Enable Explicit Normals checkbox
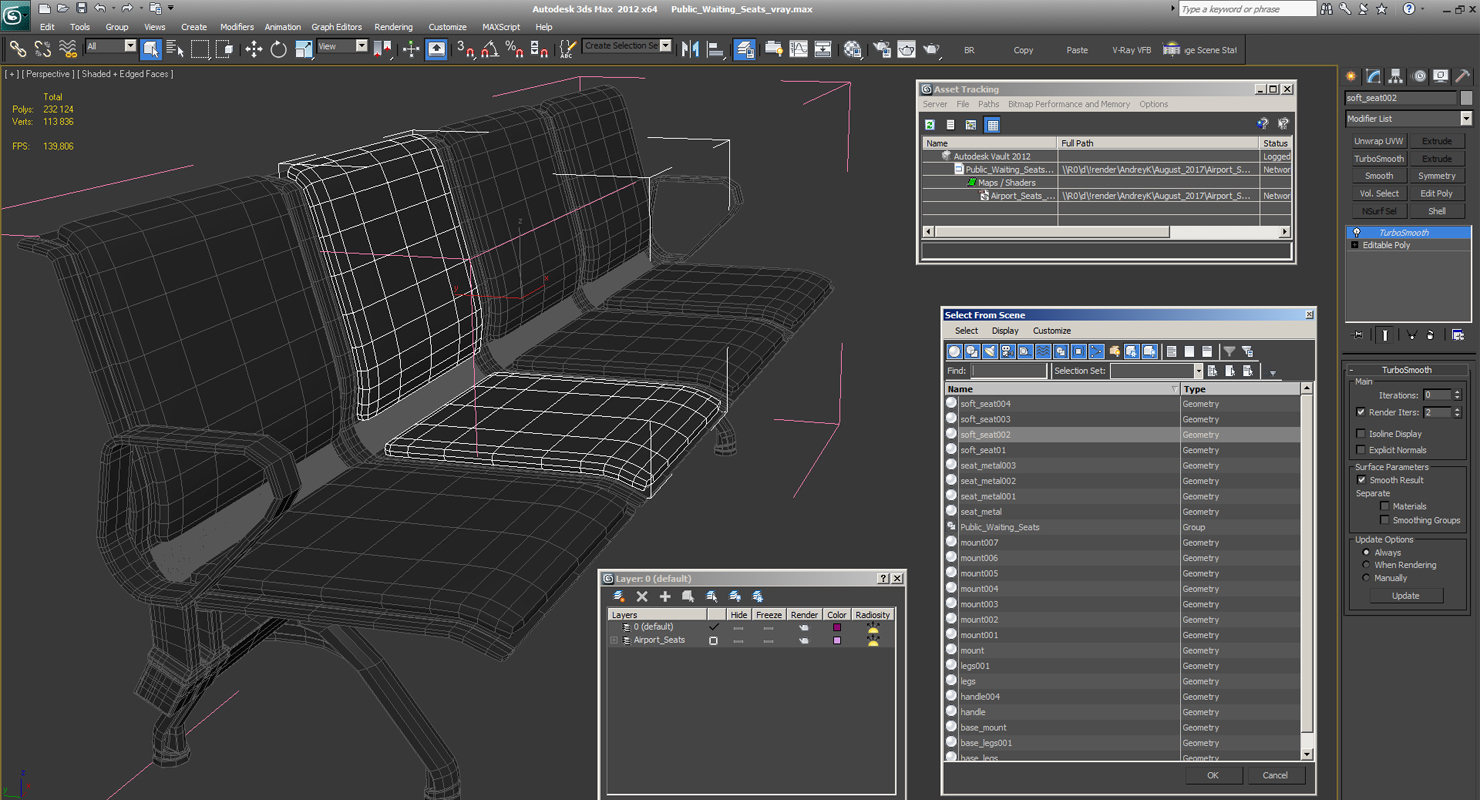This screenshot has height=800, width=1480. [1361, 450]
